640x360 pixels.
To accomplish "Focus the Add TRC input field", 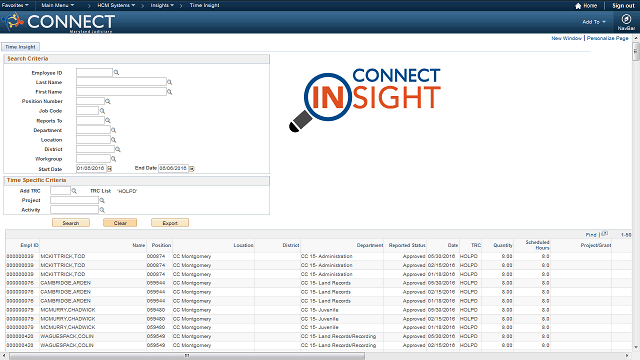I will click(x=60, y=191).
